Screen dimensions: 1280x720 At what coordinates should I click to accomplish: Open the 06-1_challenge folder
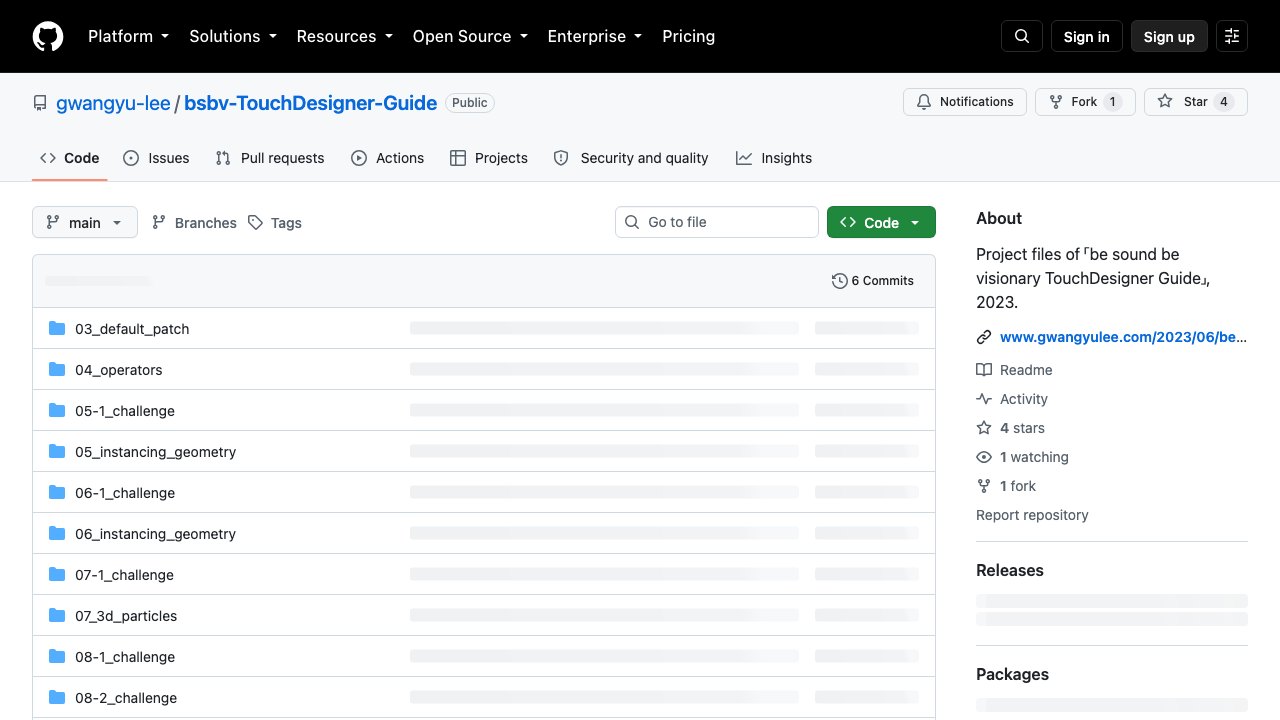pos(125,493)
